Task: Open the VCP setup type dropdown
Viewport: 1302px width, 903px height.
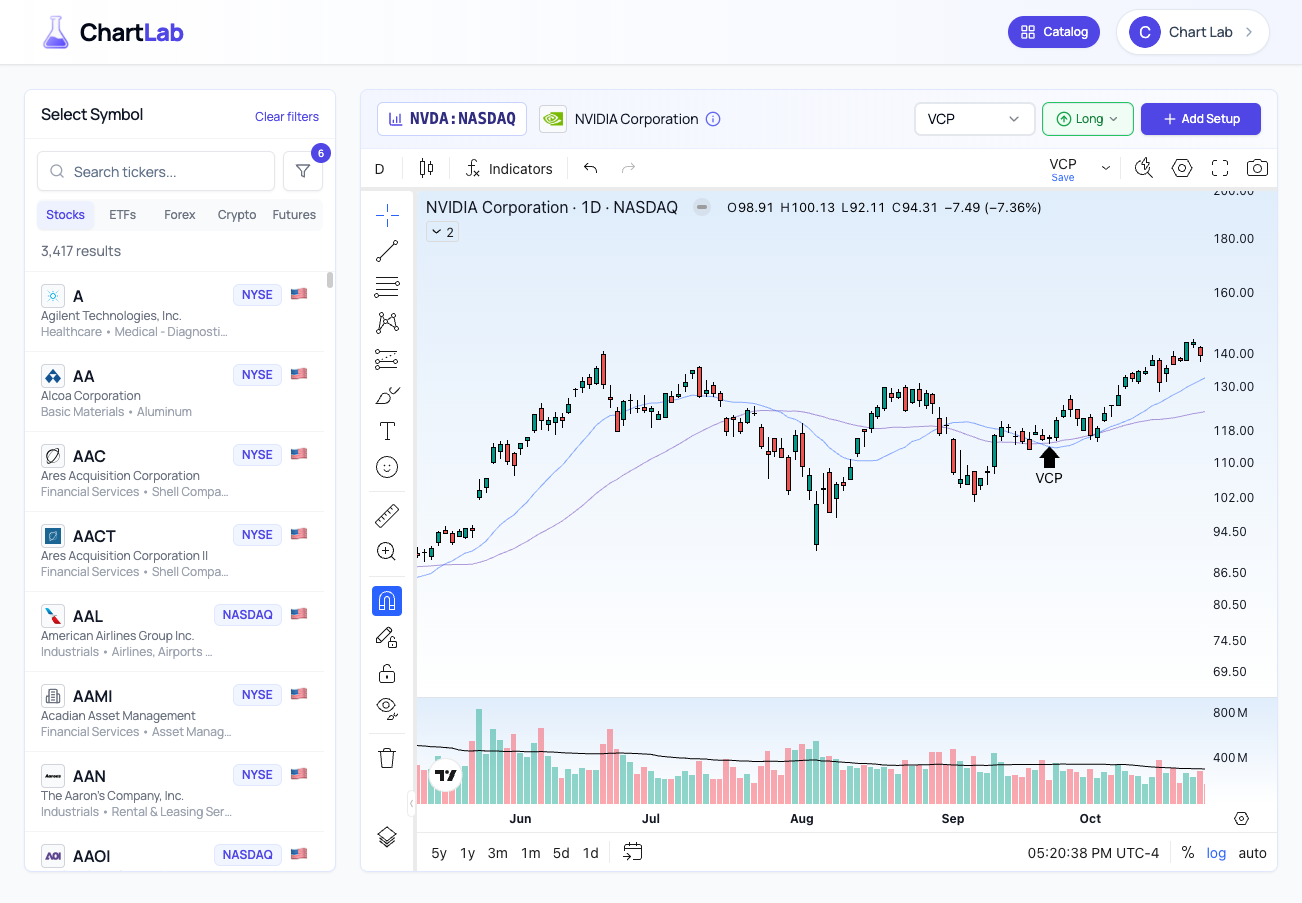Action: coord(974,119)
